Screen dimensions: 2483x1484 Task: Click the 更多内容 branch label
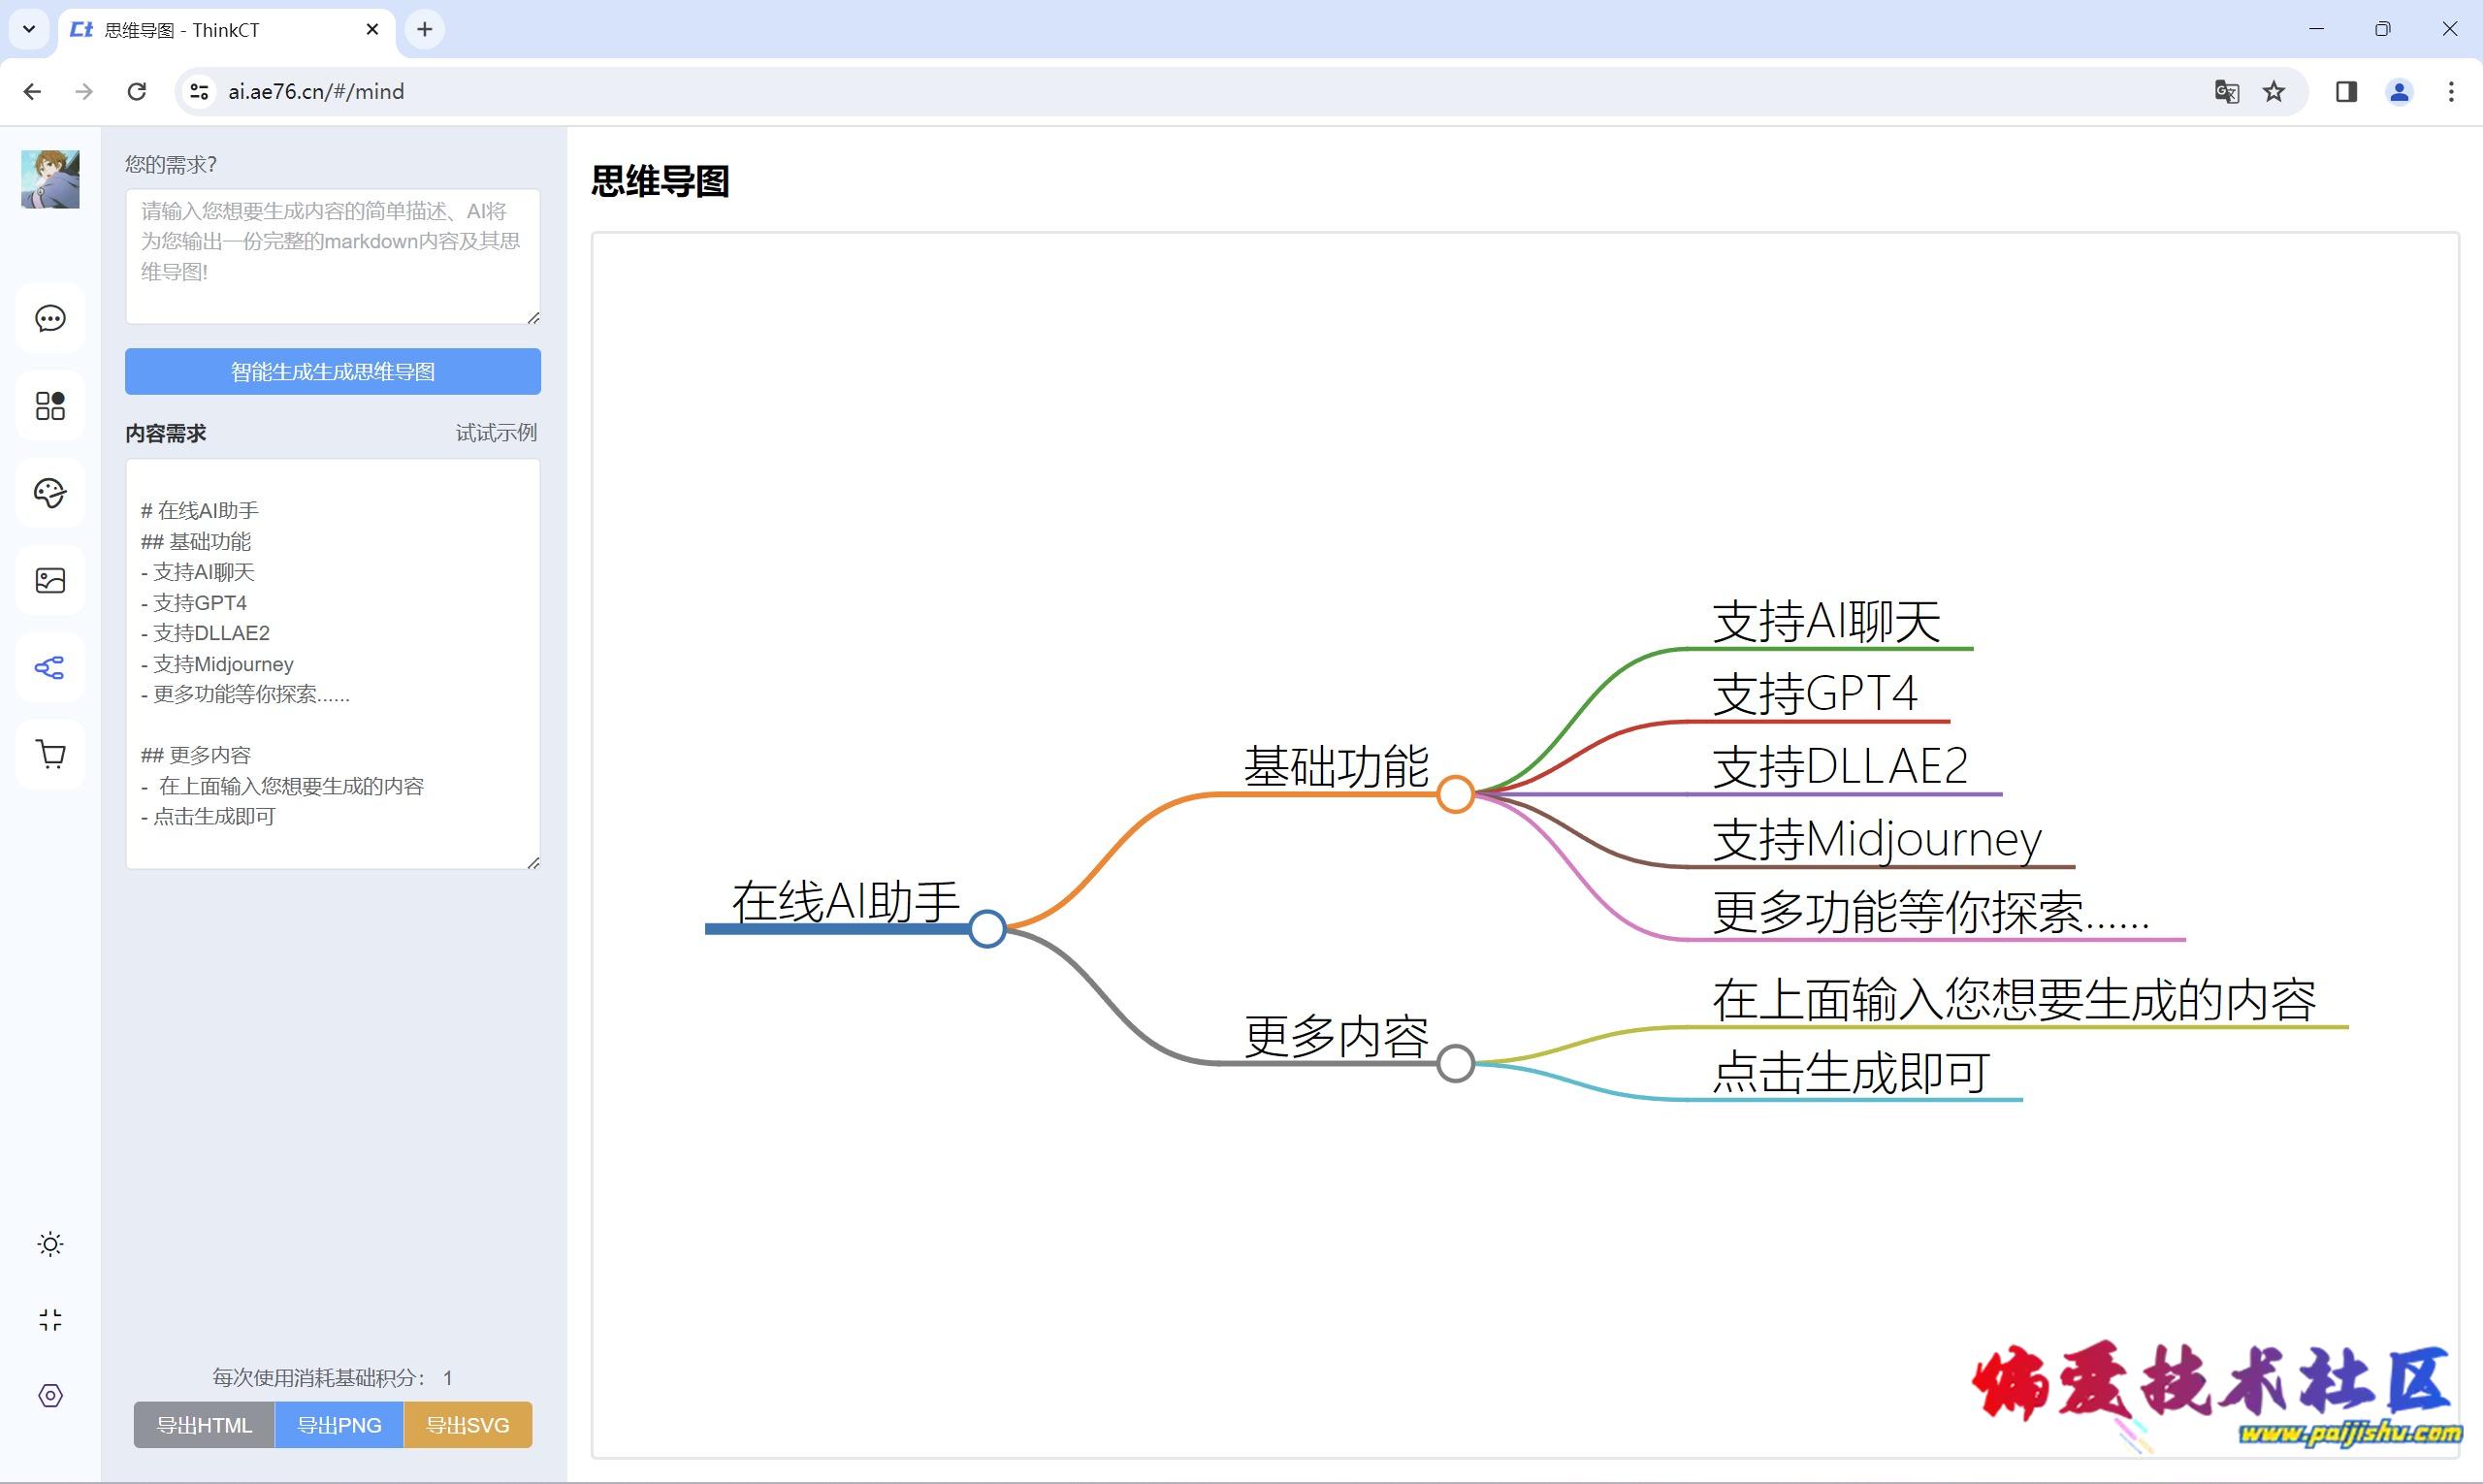(x=1336, y=1036)
